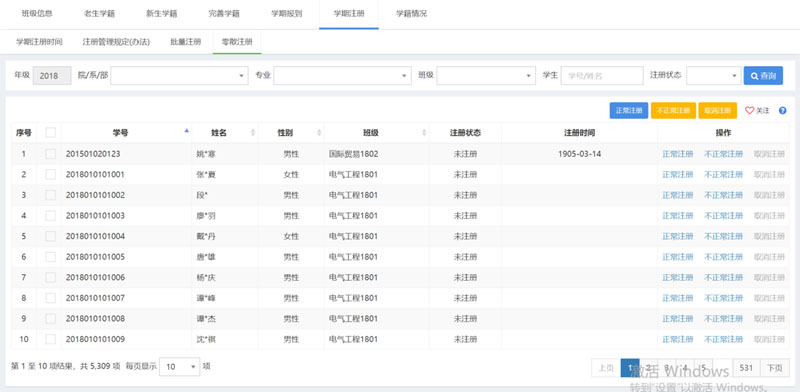Check the box for student 2018010101006

51,277
